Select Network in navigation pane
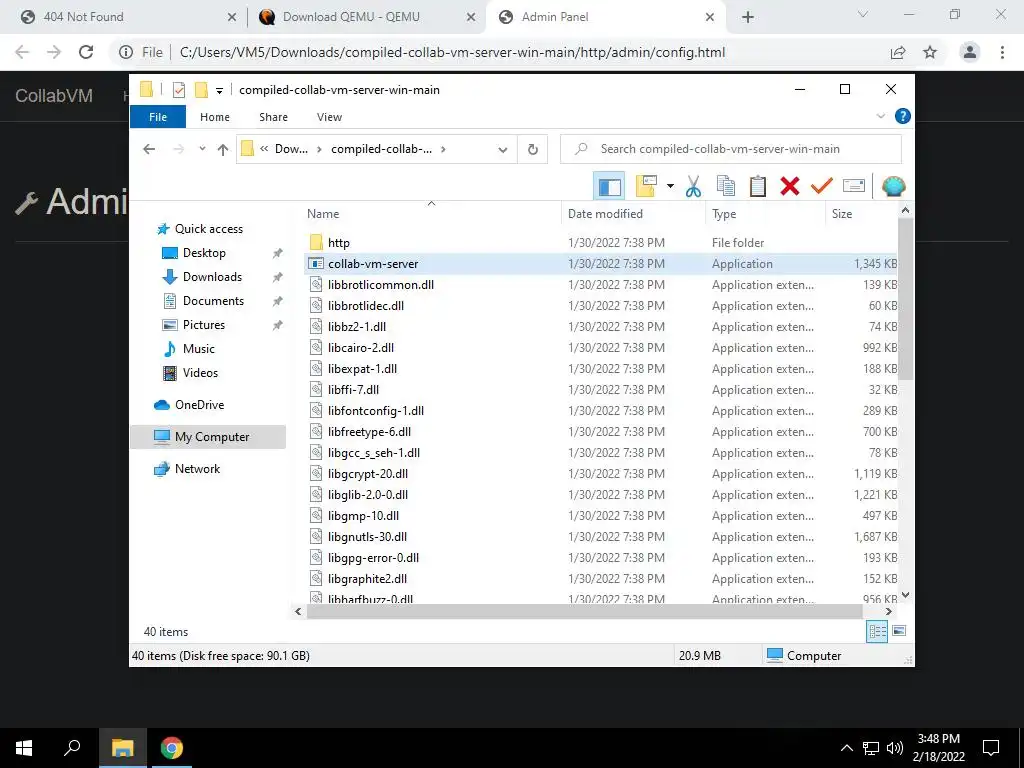Screen dimensions: 1024x768 pyautogui.click(x=197, y=469)
